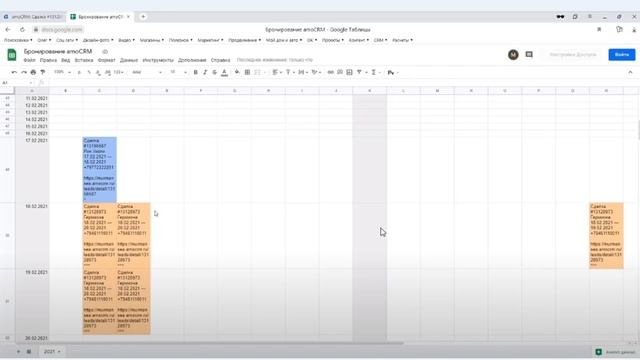Screen dimensions: 640x360
Task: Merge the selected cells
Action: (x=257, y=72)
